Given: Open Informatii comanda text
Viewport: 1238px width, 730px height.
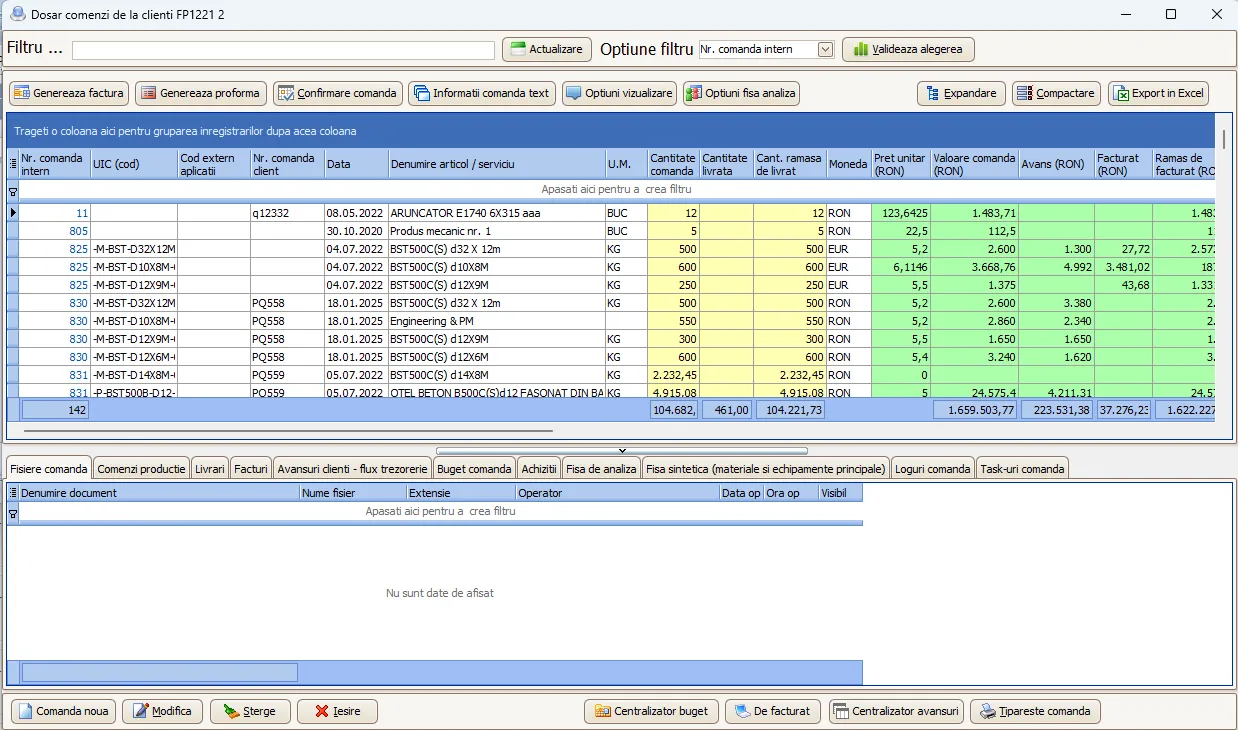Looking at the screenshot, I should (x=482, y=93).
